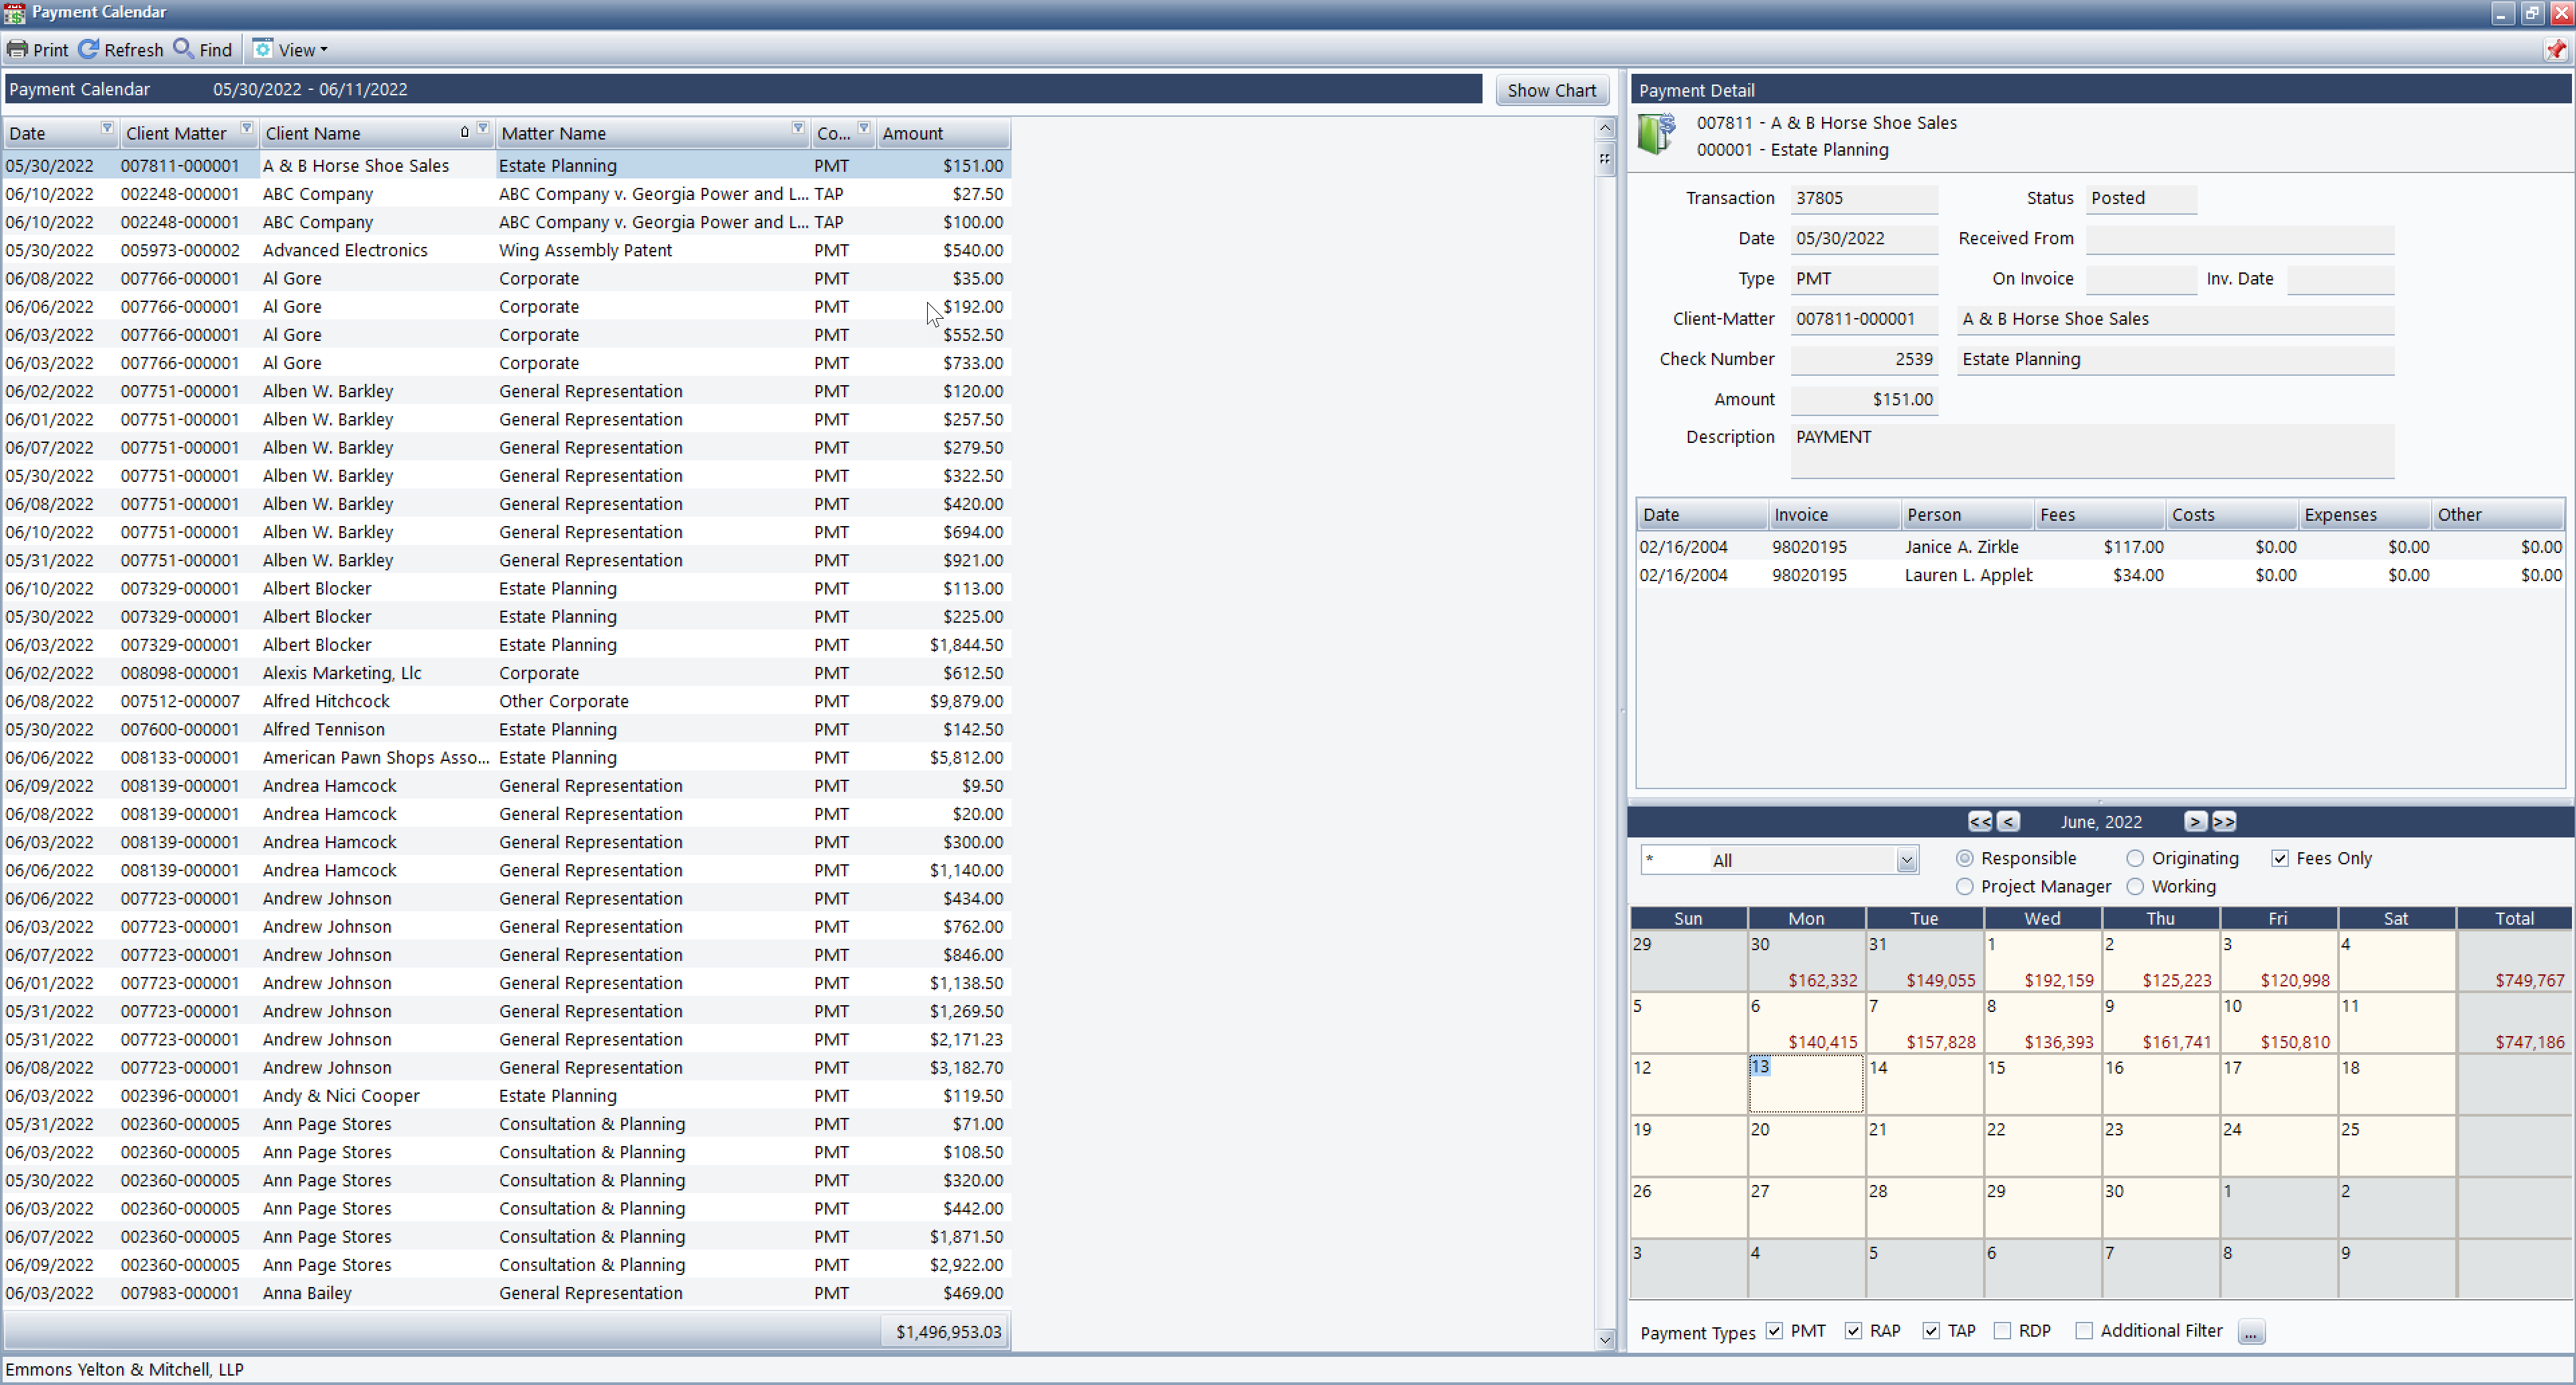
Task: Select Alfred Tennison Estate Planning row
Action: [506, 729]
